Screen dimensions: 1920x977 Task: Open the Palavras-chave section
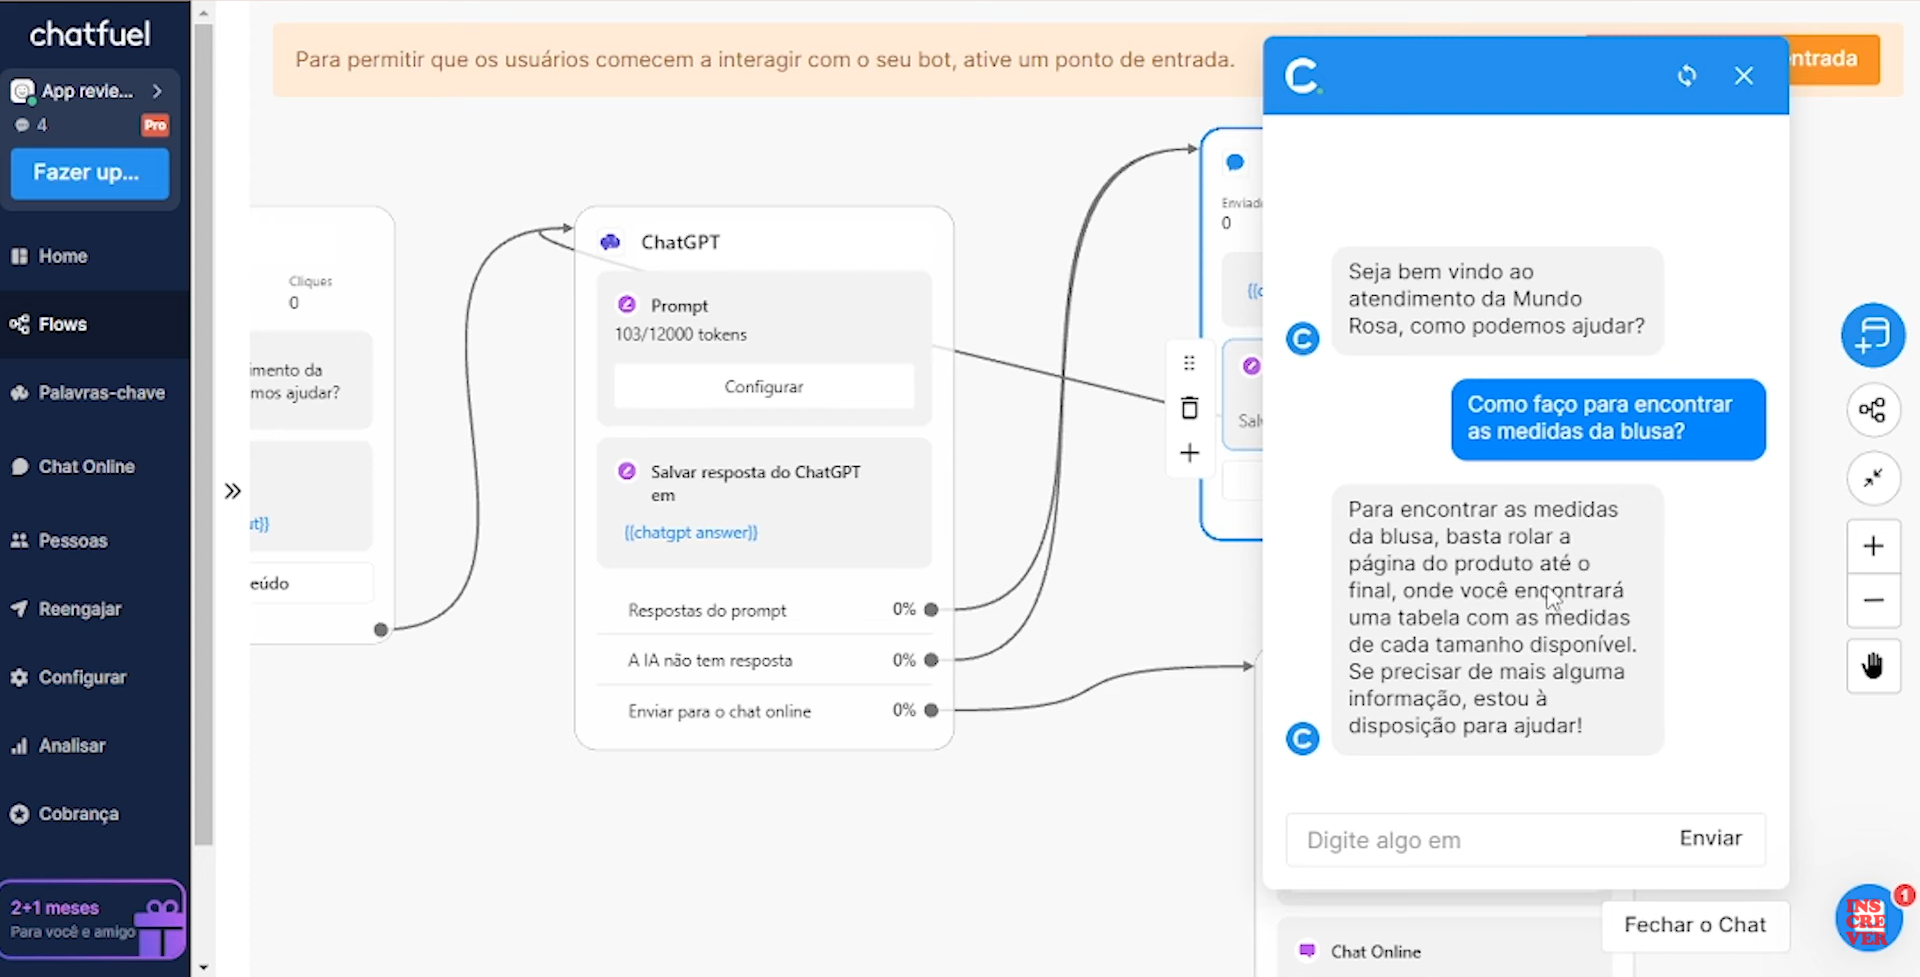(101, 393)
